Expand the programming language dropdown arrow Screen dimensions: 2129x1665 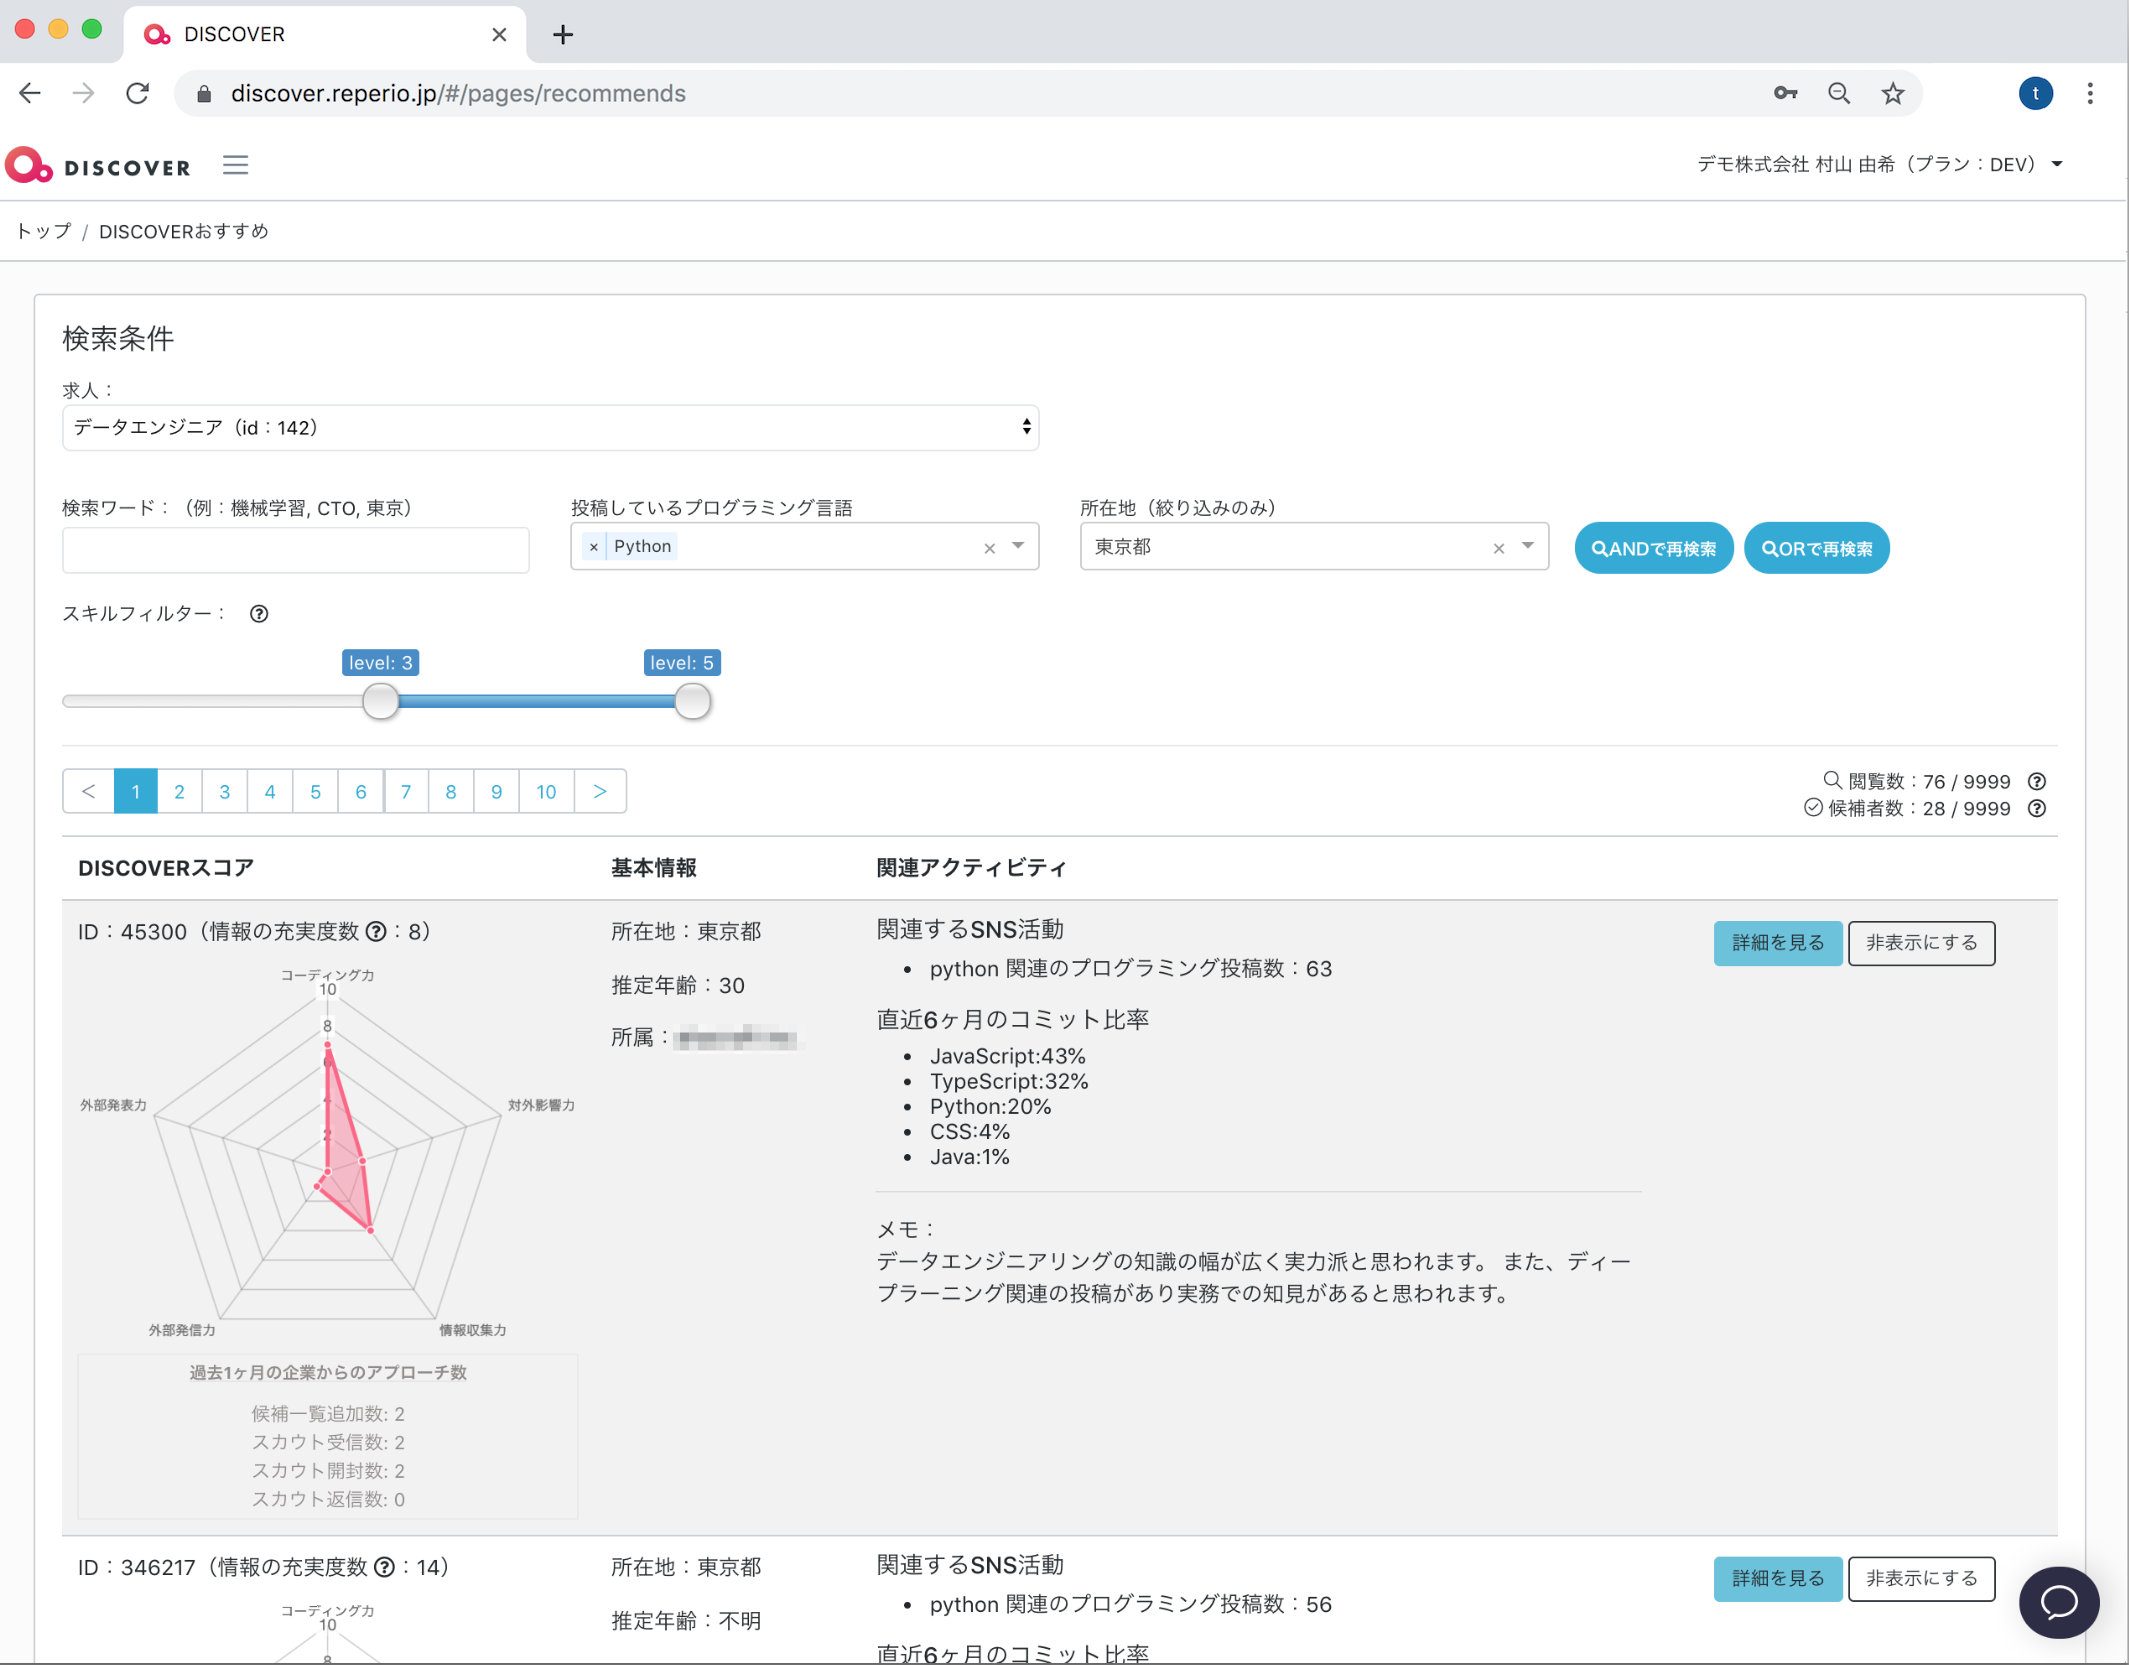click(1018, 546)
